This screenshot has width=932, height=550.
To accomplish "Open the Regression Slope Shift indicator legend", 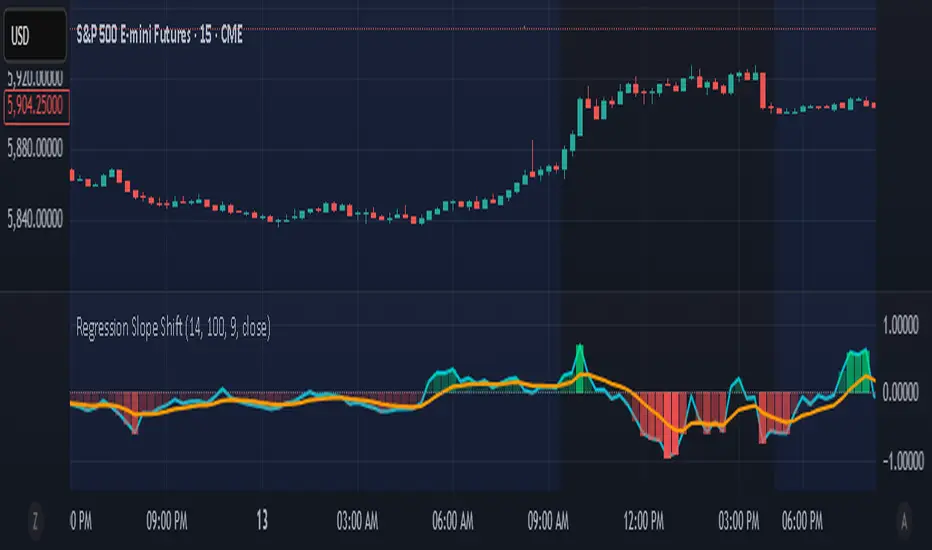I will 173,325.
